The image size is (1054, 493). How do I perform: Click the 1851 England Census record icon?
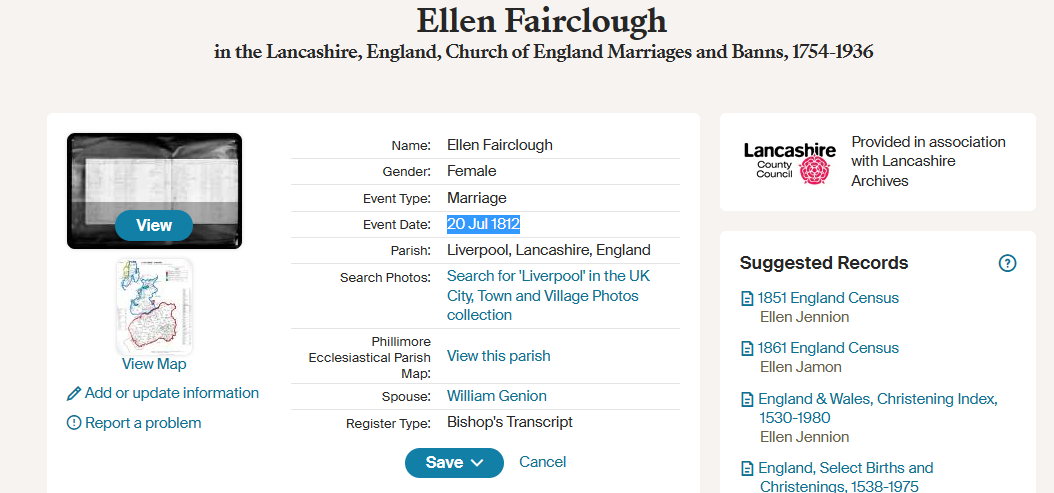tap(747, 298)
